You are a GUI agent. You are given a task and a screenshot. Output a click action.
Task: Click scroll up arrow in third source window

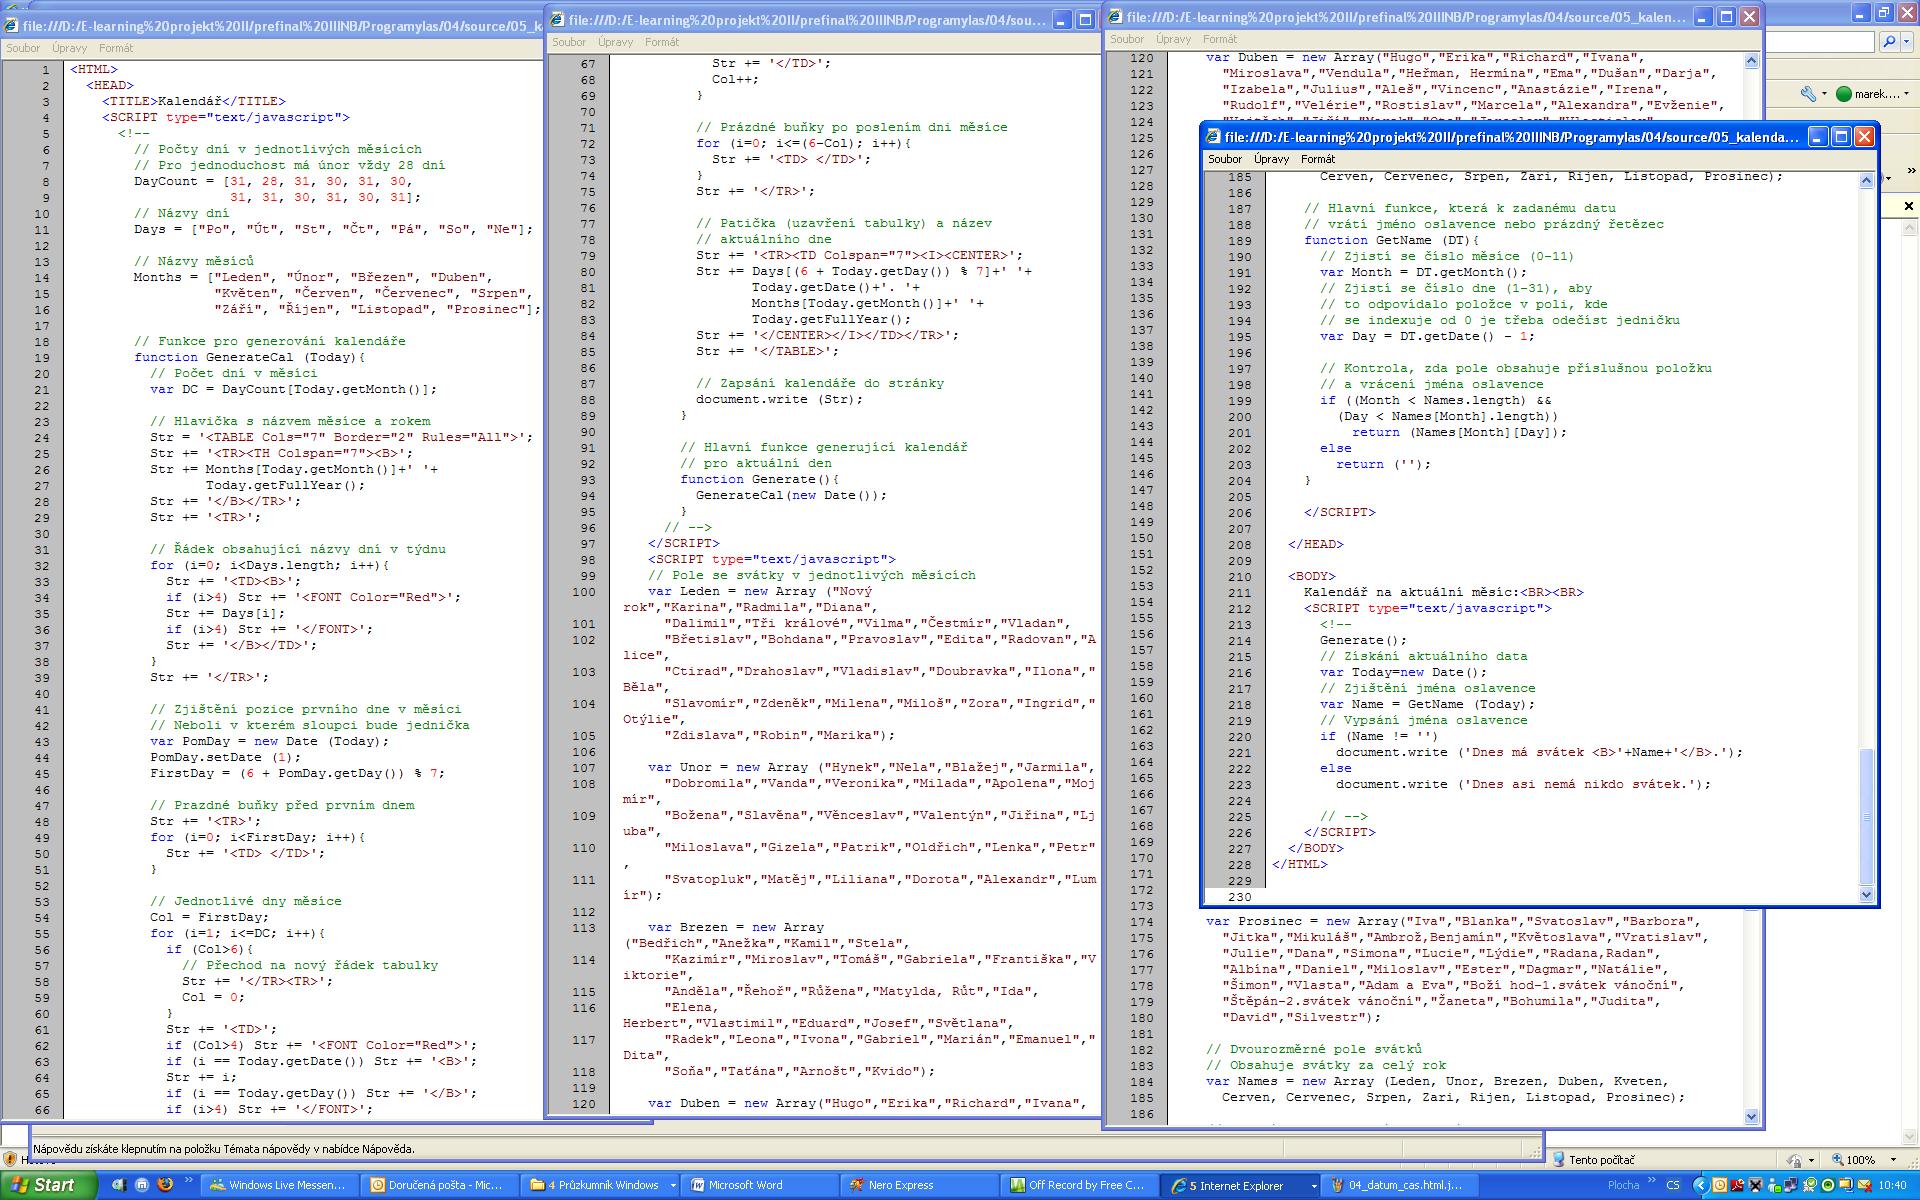[x=1751, y=61]
